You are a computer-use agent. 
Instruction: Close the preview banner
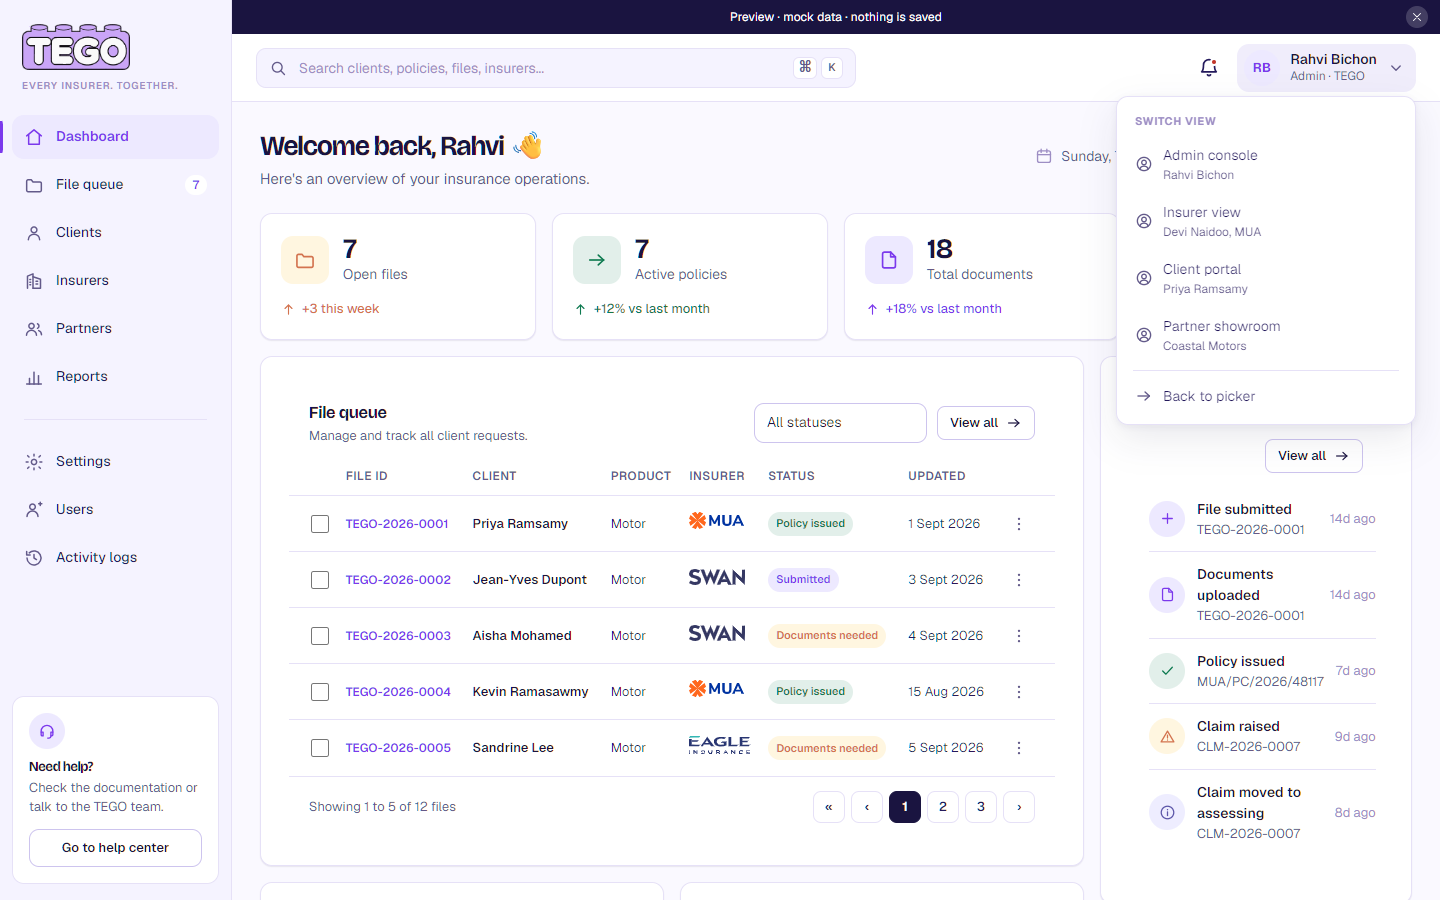(x=1417, y=17)
